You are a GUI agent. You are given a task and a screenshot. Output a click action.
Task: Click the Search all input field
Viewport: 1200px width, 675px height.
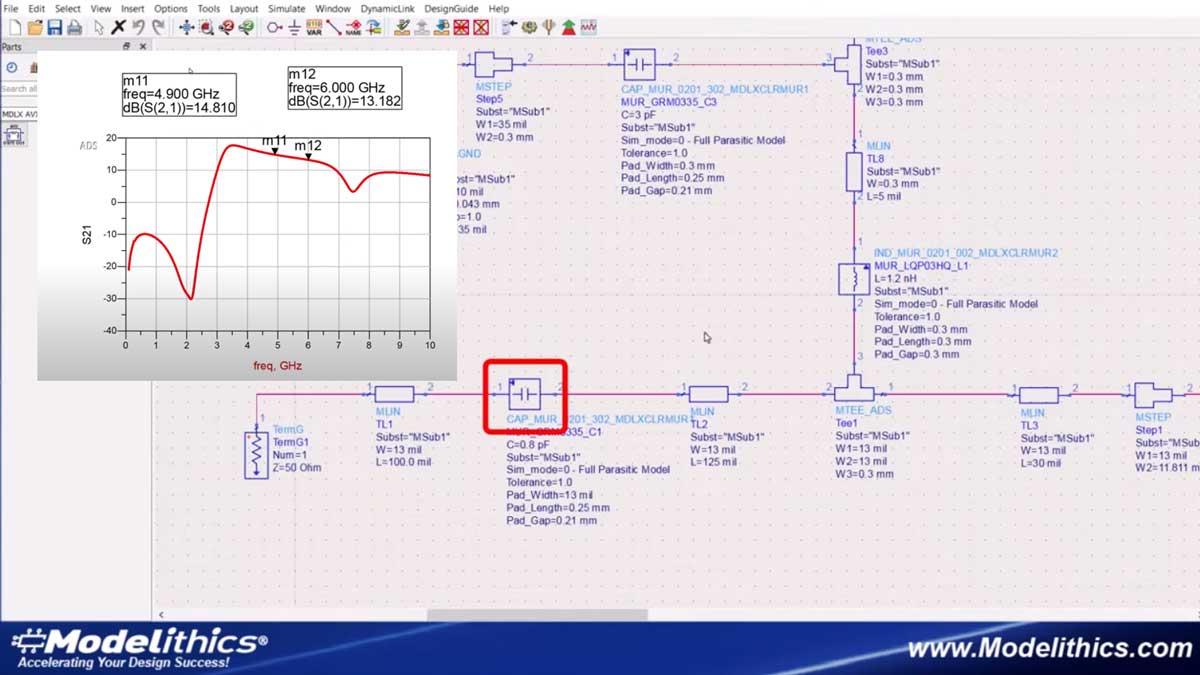coord(18,88)
